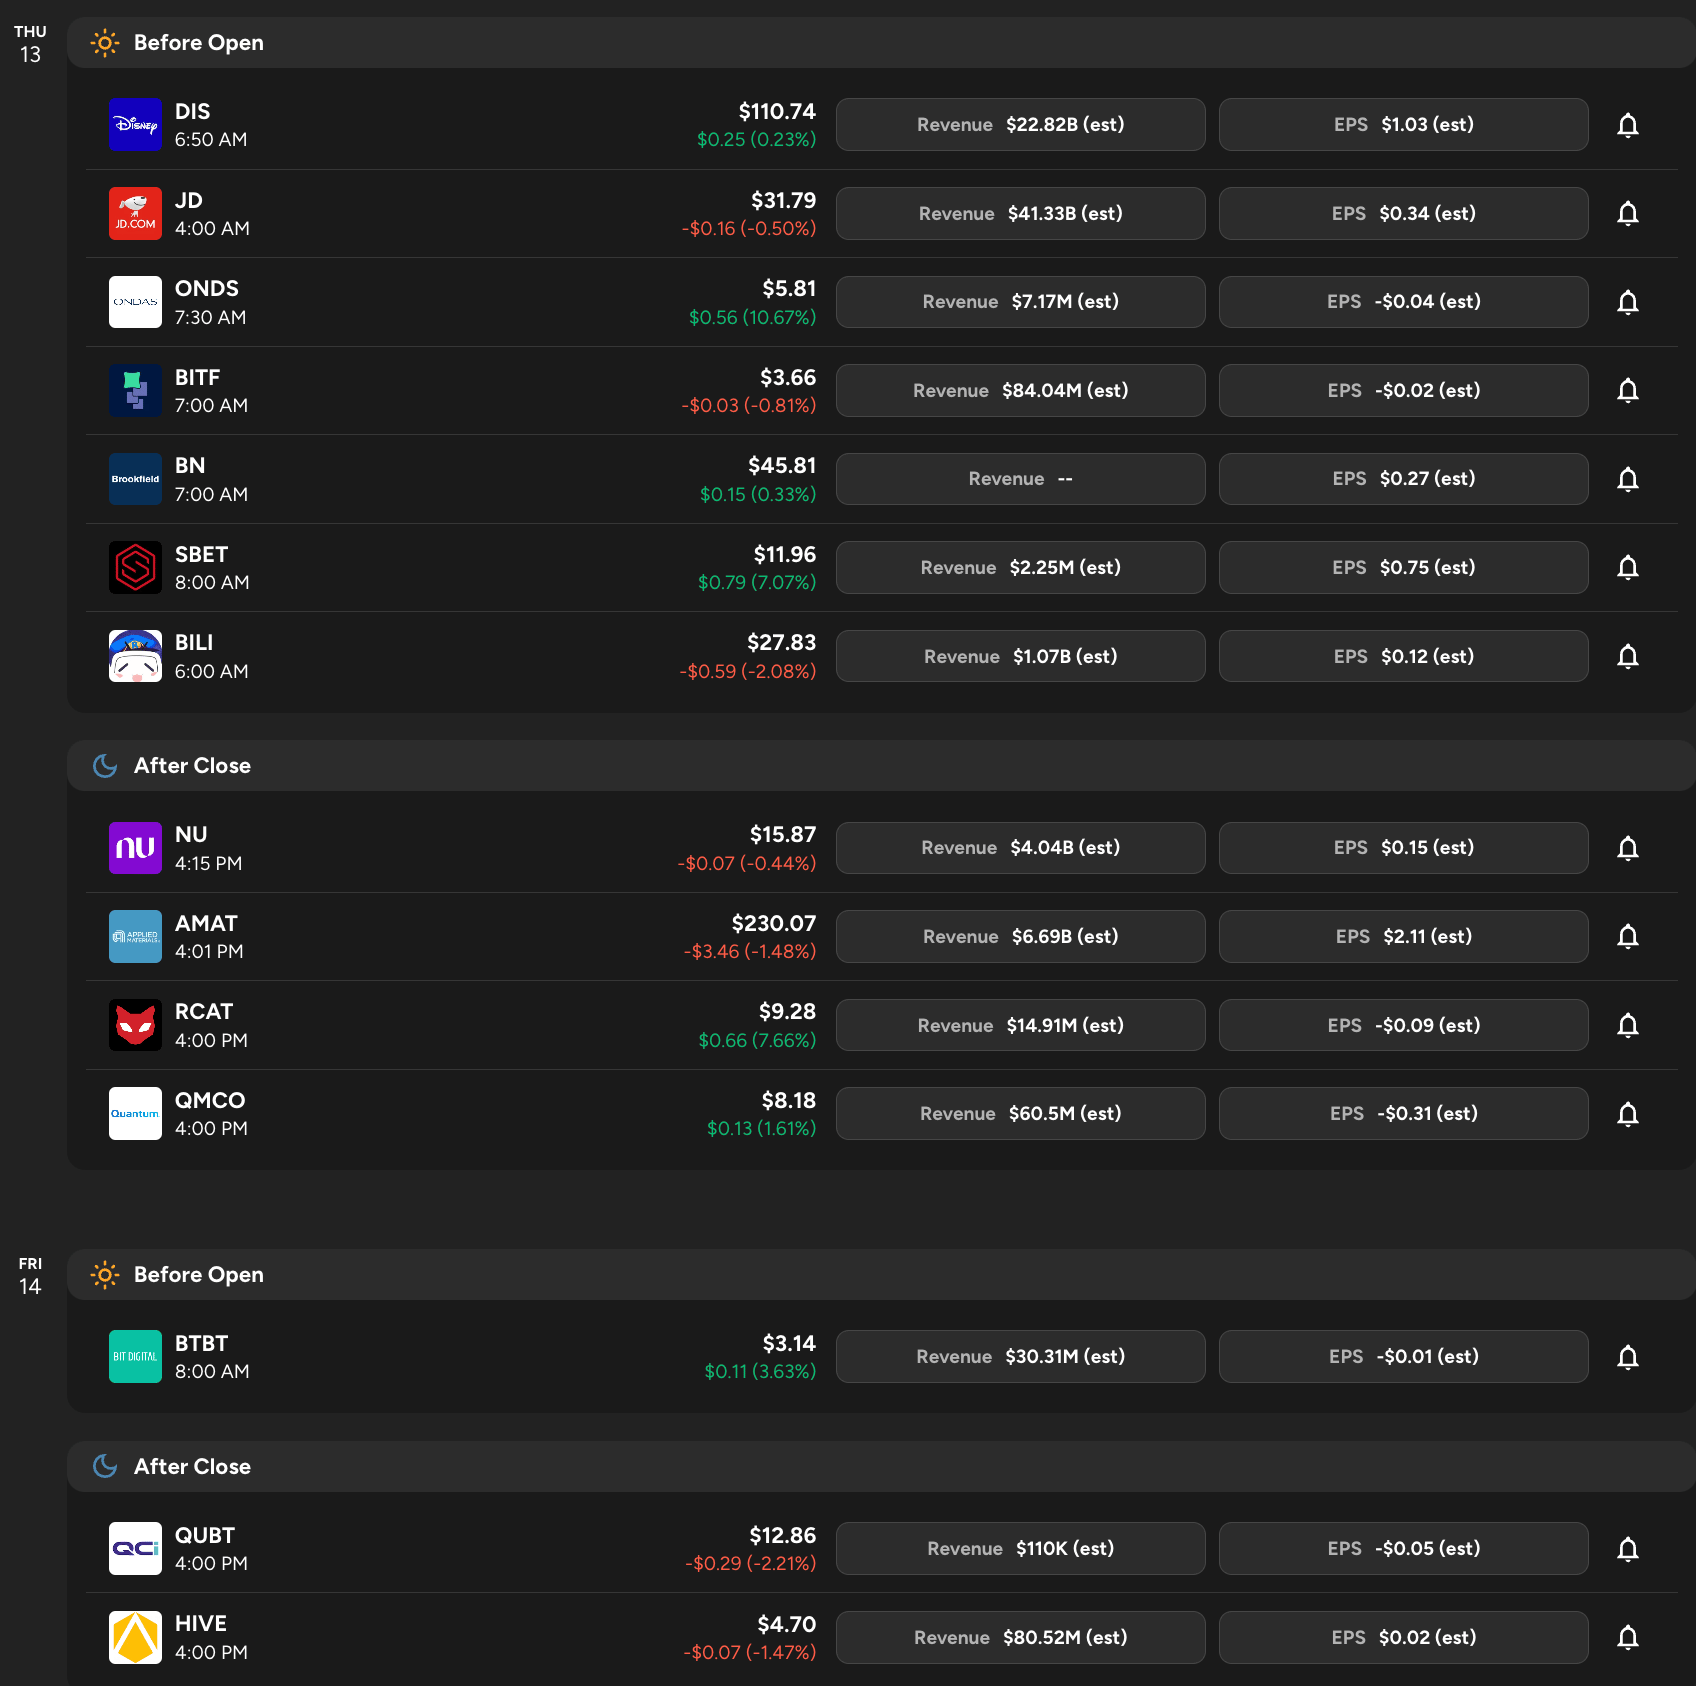Open the BITF ticker name

point(197,378)
